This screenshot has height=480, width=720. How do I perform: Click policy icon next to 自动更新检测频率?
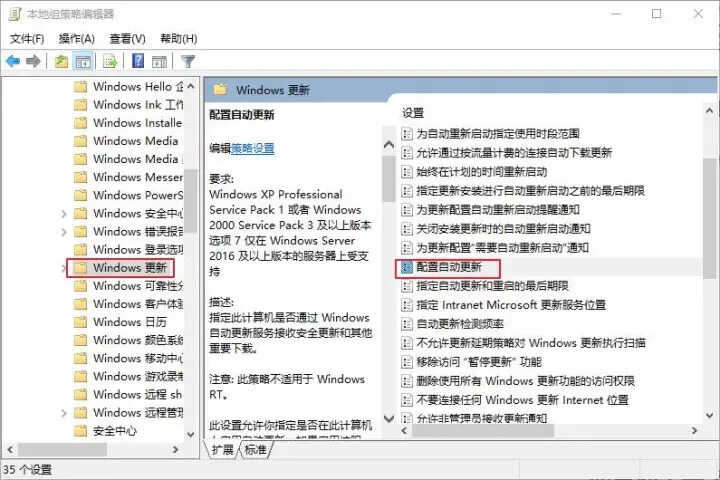pos(406,324)
